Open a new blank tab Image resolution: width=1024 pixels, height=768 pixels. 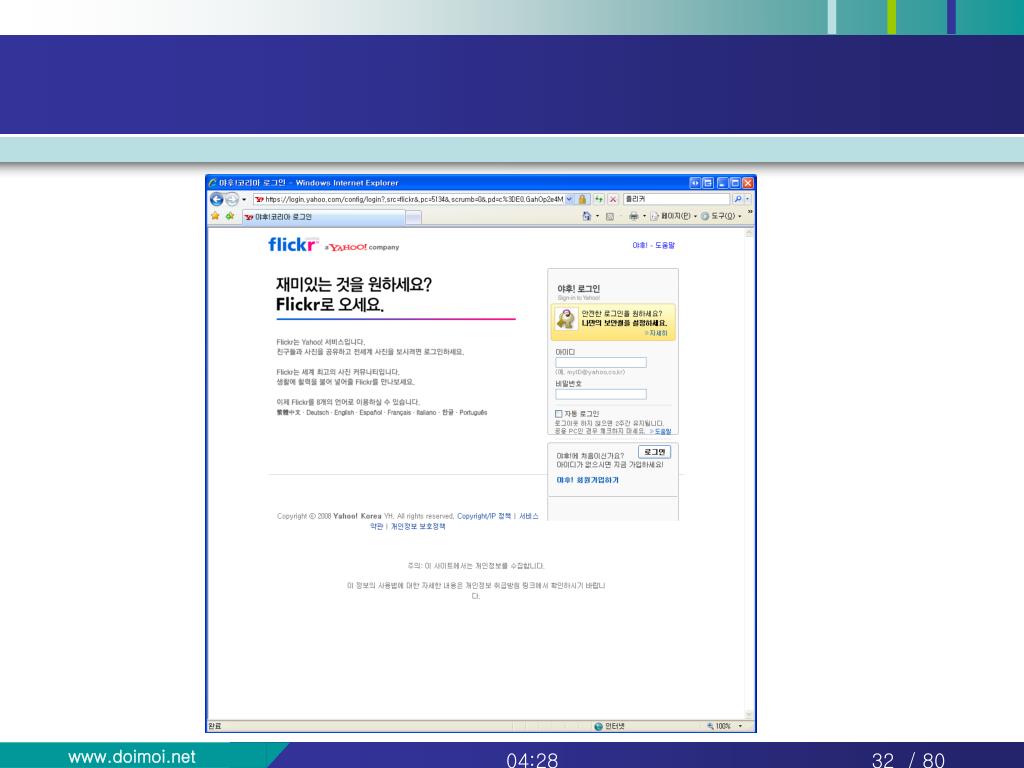pyautogui.click(x=413, y=217)
